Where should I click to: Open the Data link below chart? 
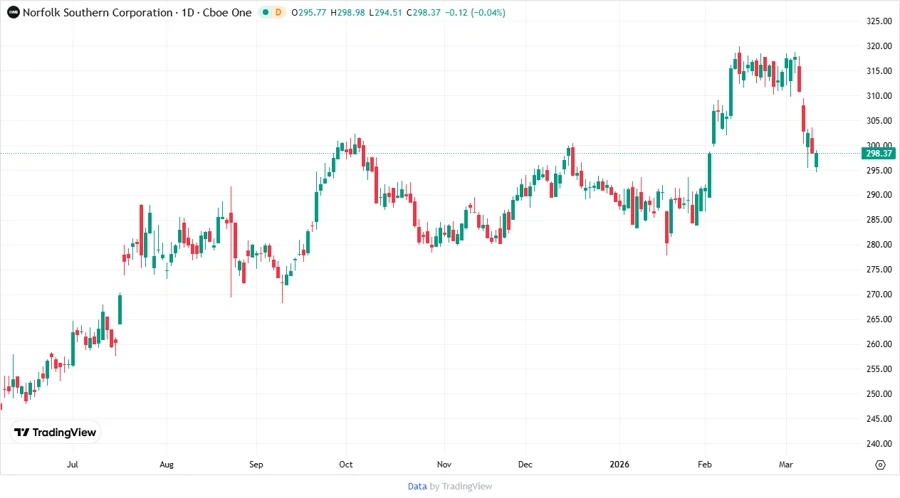click(417, 486)
